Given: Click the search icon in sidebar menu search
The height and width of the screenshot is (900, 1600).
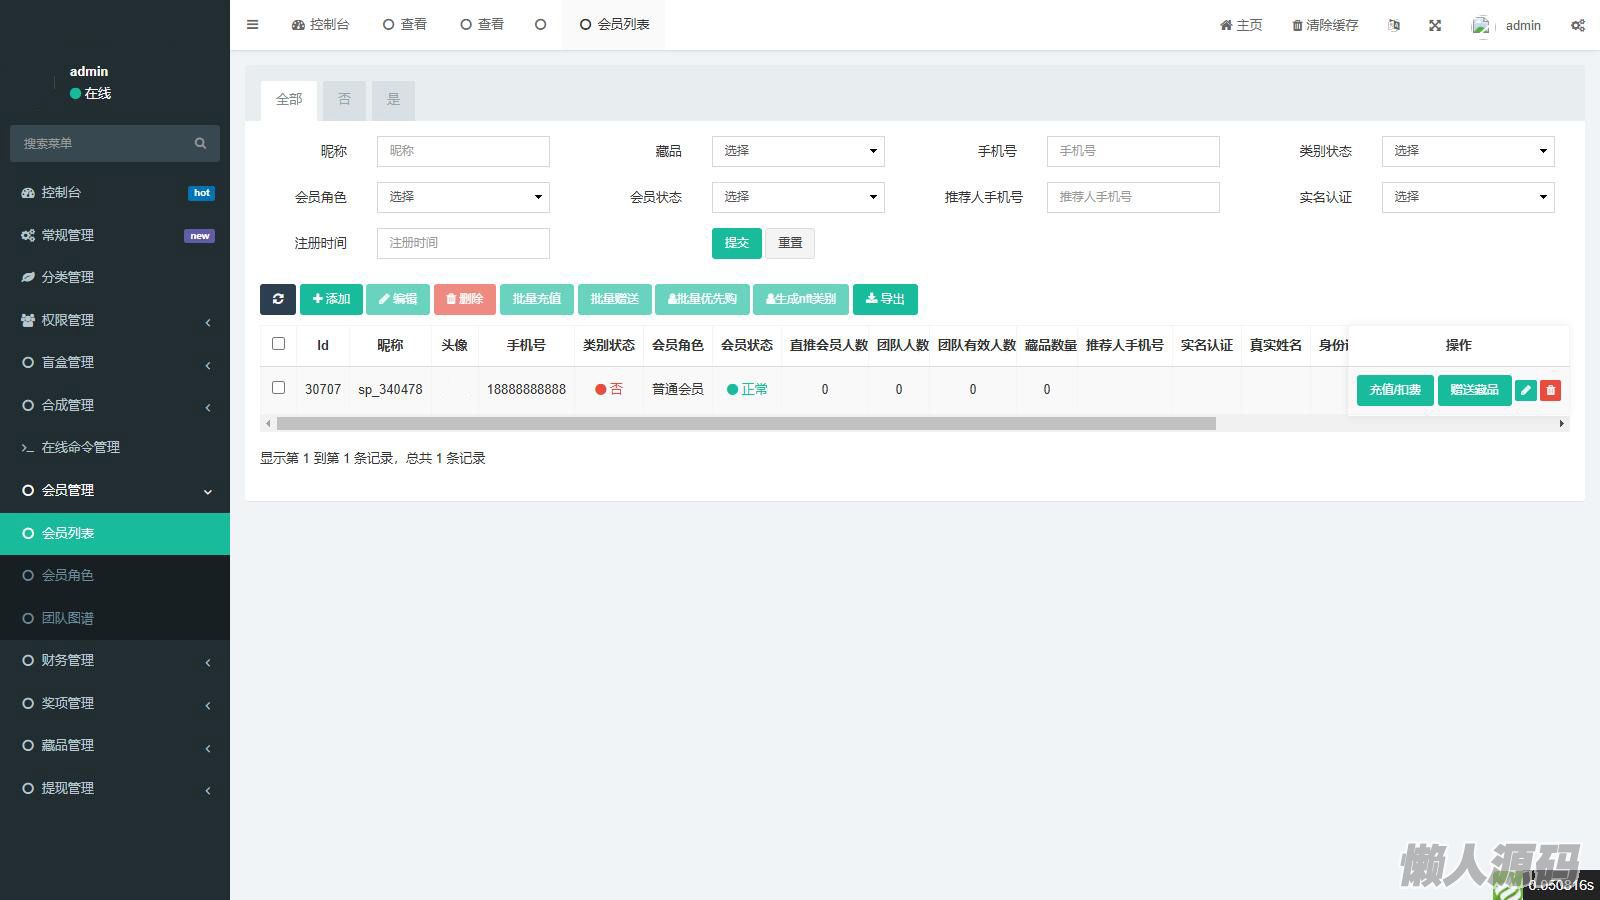Looking at the screenshot, I should tap(200, 143).
